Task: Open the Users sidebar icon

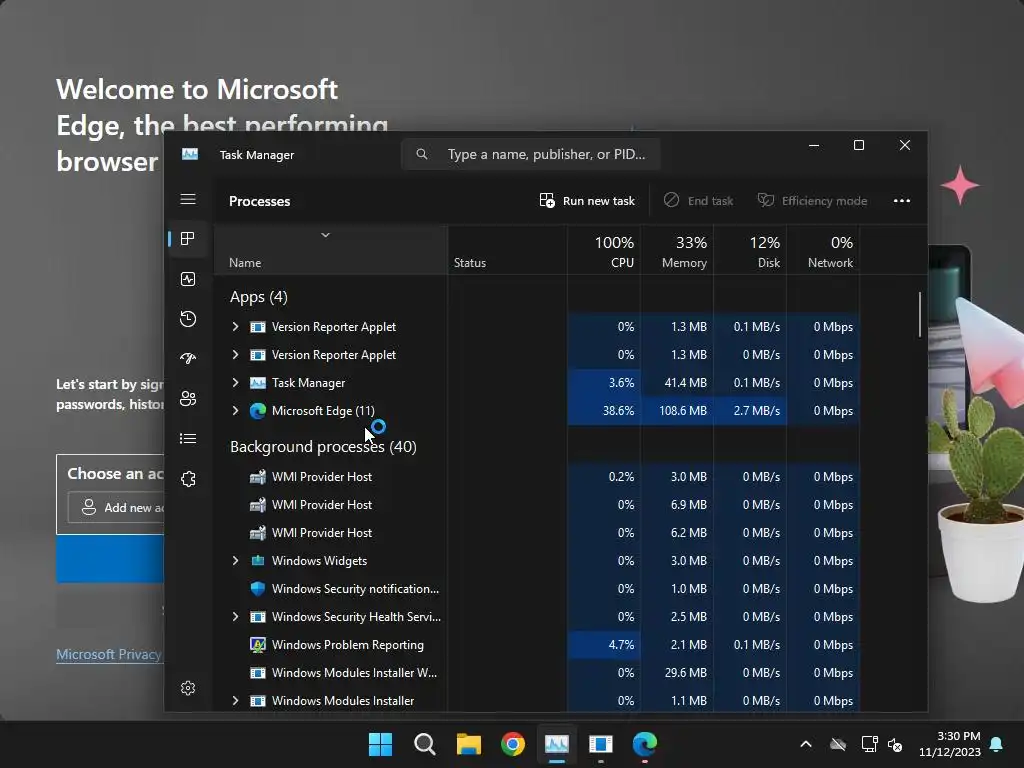Action: pos(188,398)
